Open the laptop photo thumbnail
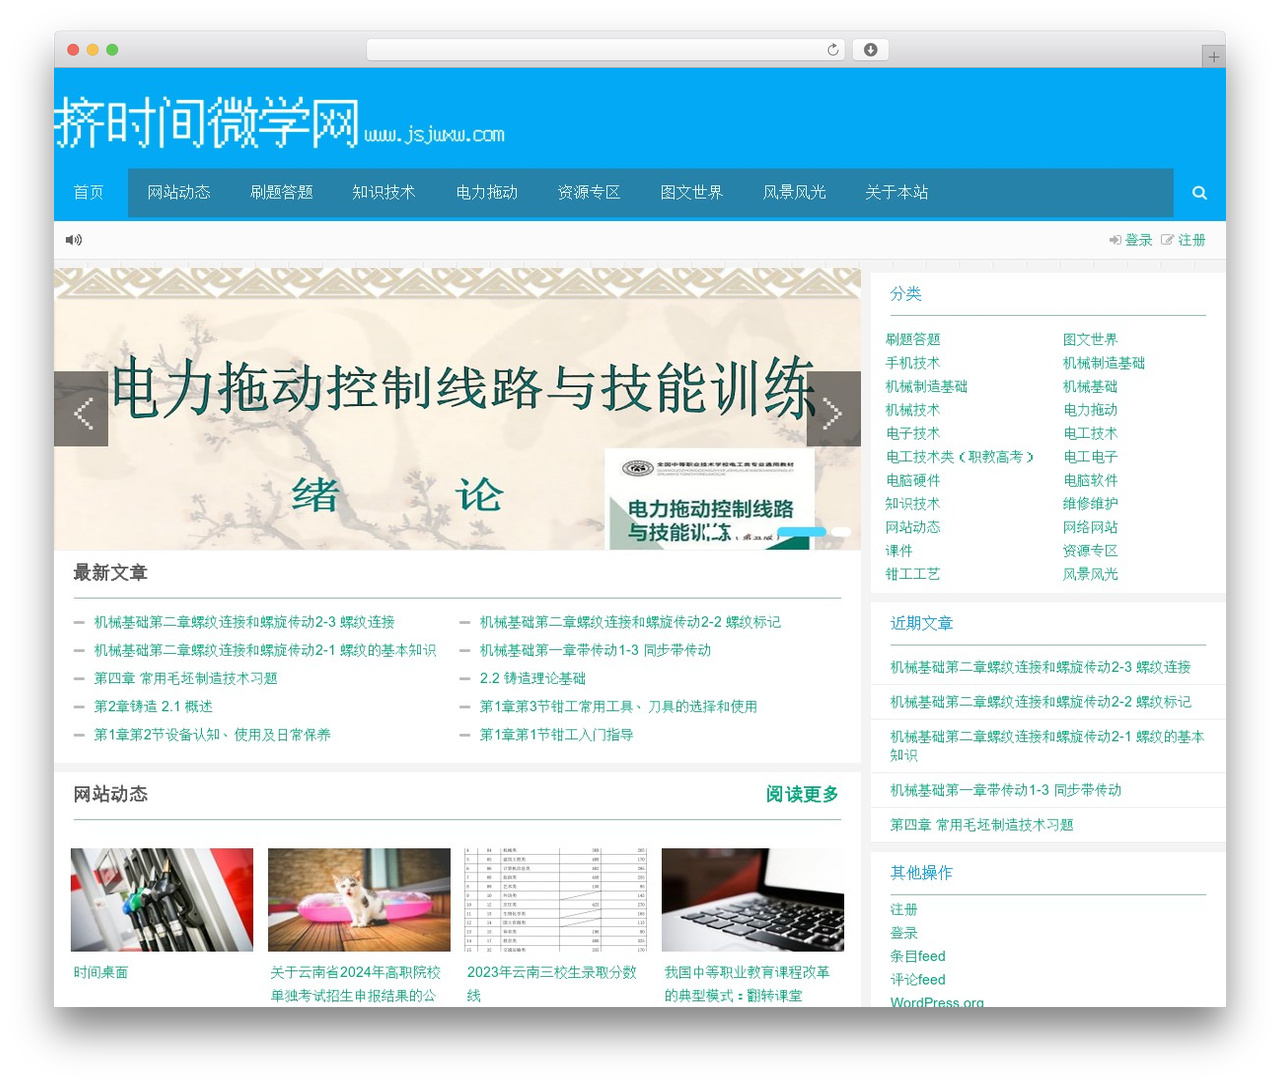Viewport: 1280px width, 1084px height. coord(753,900)
